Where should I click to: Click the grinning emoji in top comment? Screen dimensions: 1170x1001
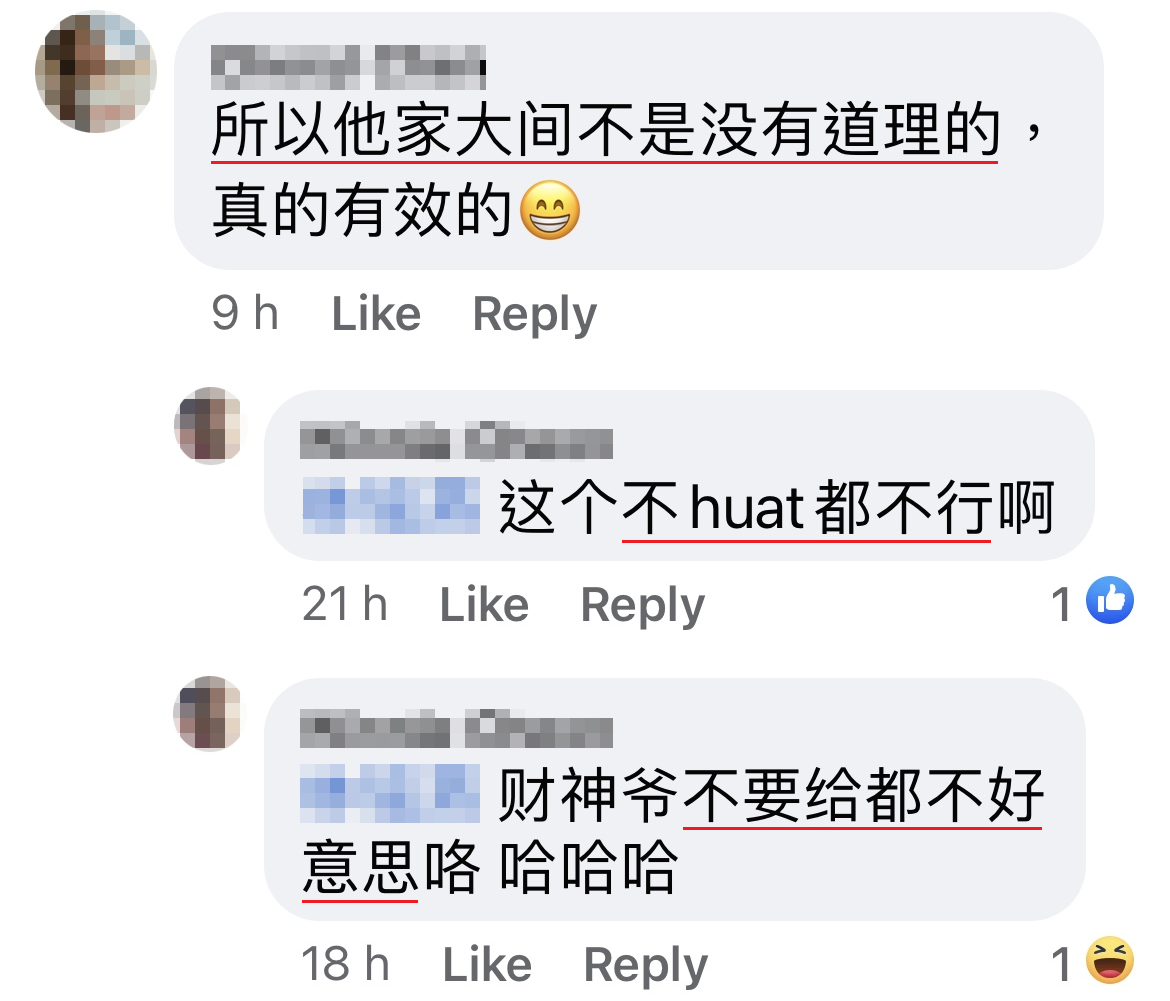[550, 210]
